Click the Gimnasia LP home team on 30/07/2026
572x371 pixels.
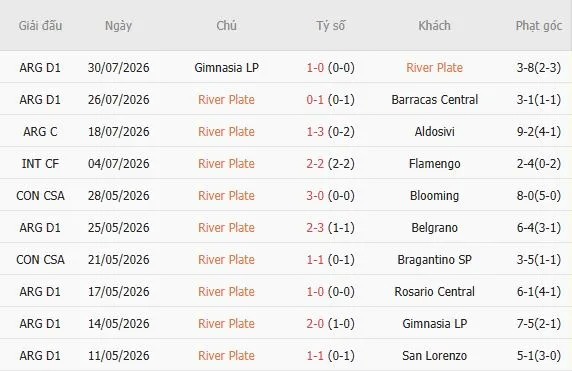226,67
